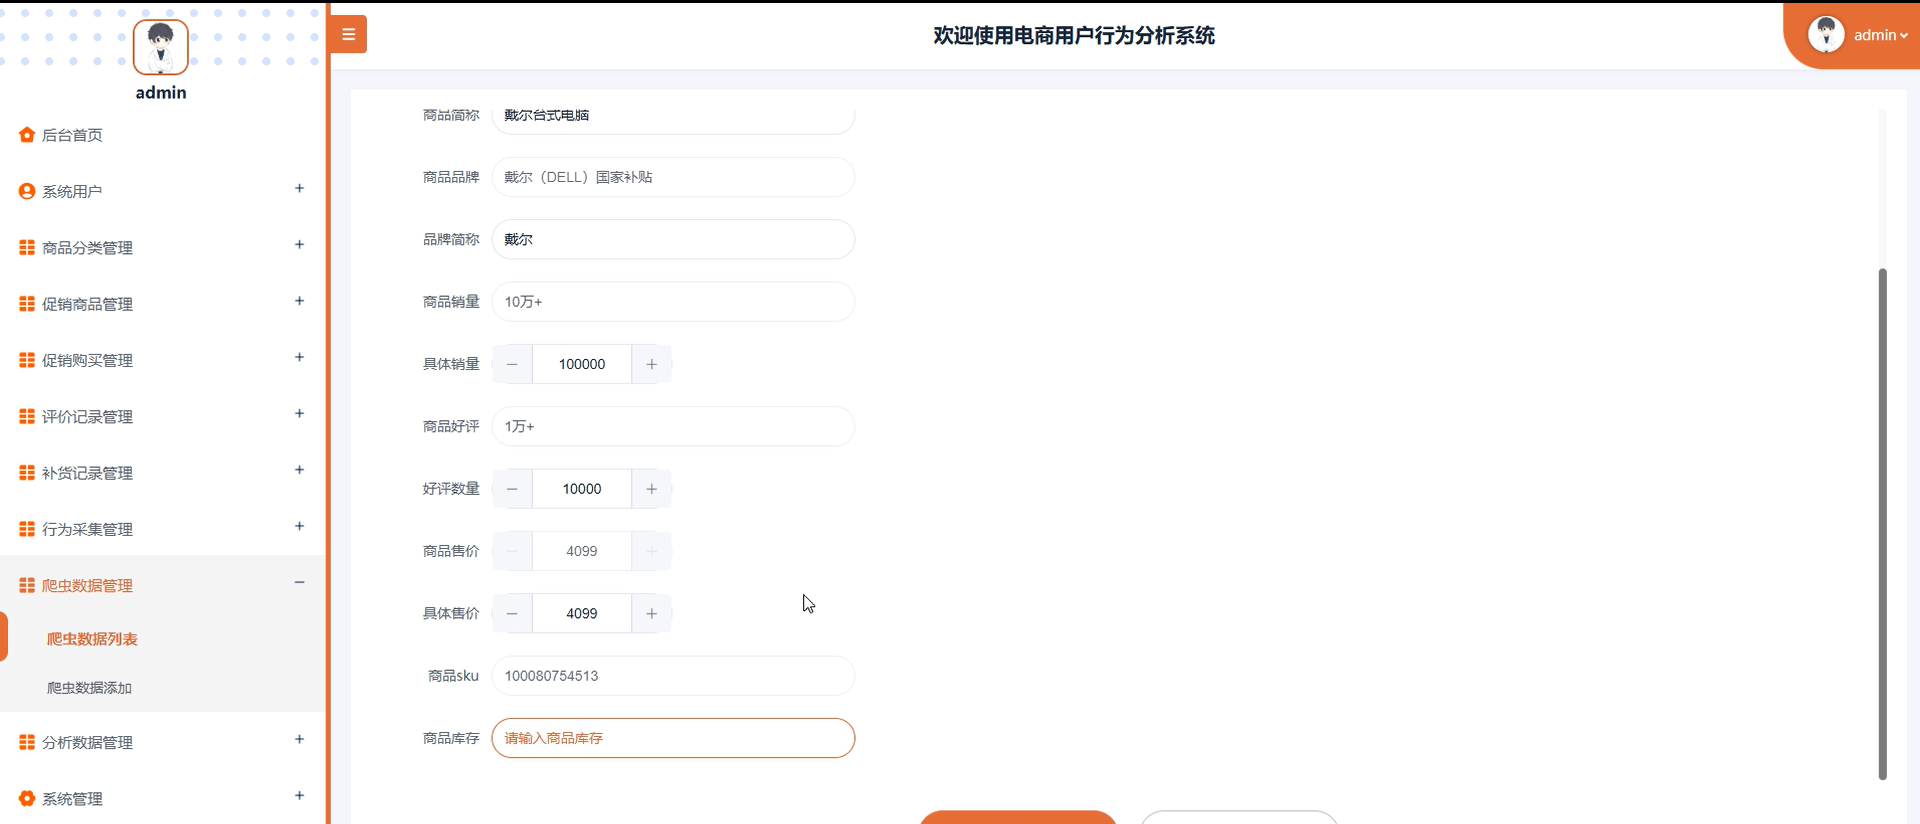Image resolution: width=1920 pixels, height=824 pixels.
Task: Click the home icon next to 后台首页
Action: 27,135
